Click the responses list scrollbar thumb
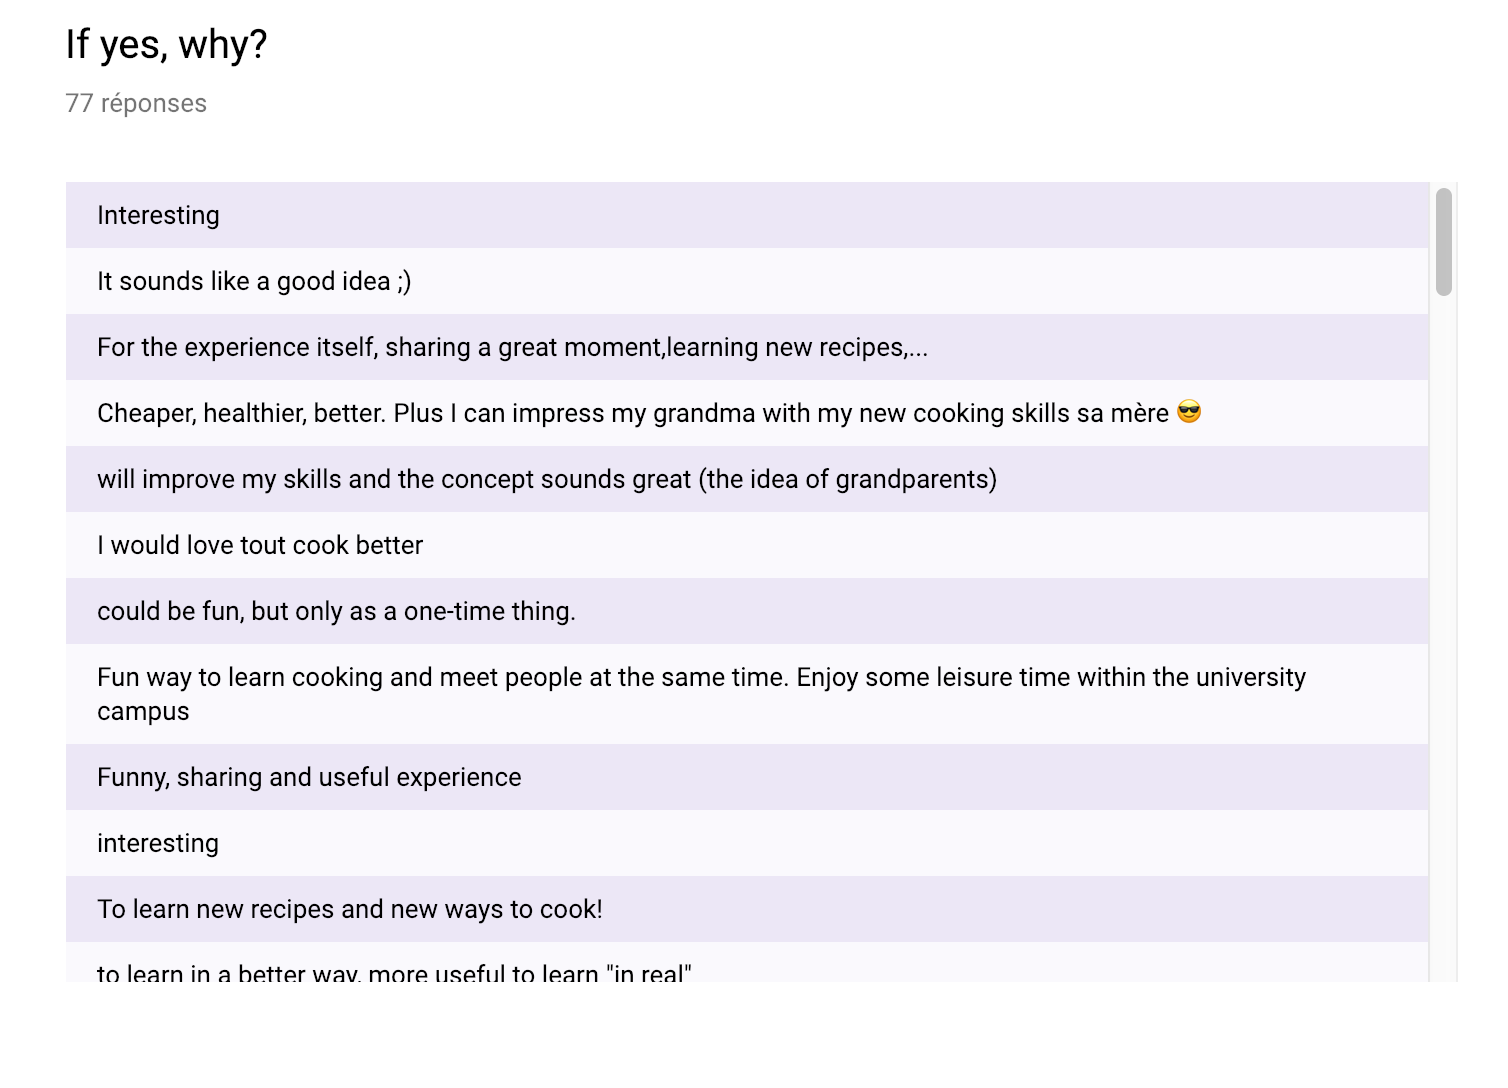Image resolution: width=1508 pixels, height=1088 pixels. (1443, 242)
